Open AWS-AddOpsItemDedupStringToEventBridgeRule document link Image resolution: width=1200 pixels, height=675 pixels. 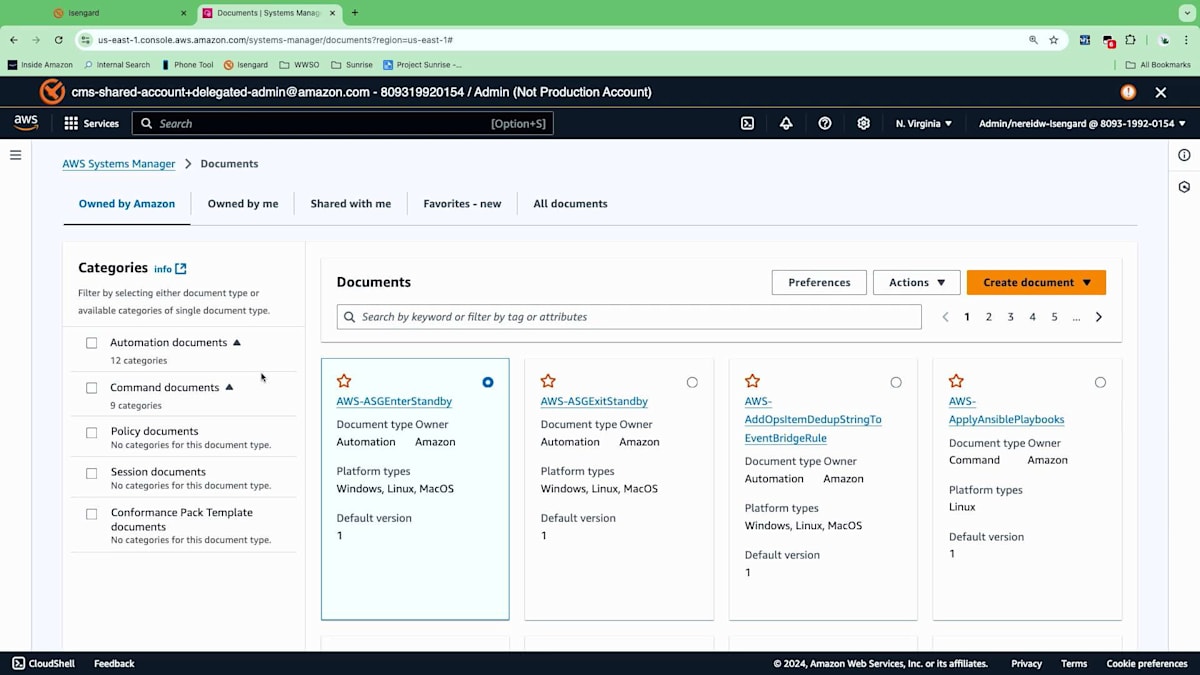click(813, 419)
